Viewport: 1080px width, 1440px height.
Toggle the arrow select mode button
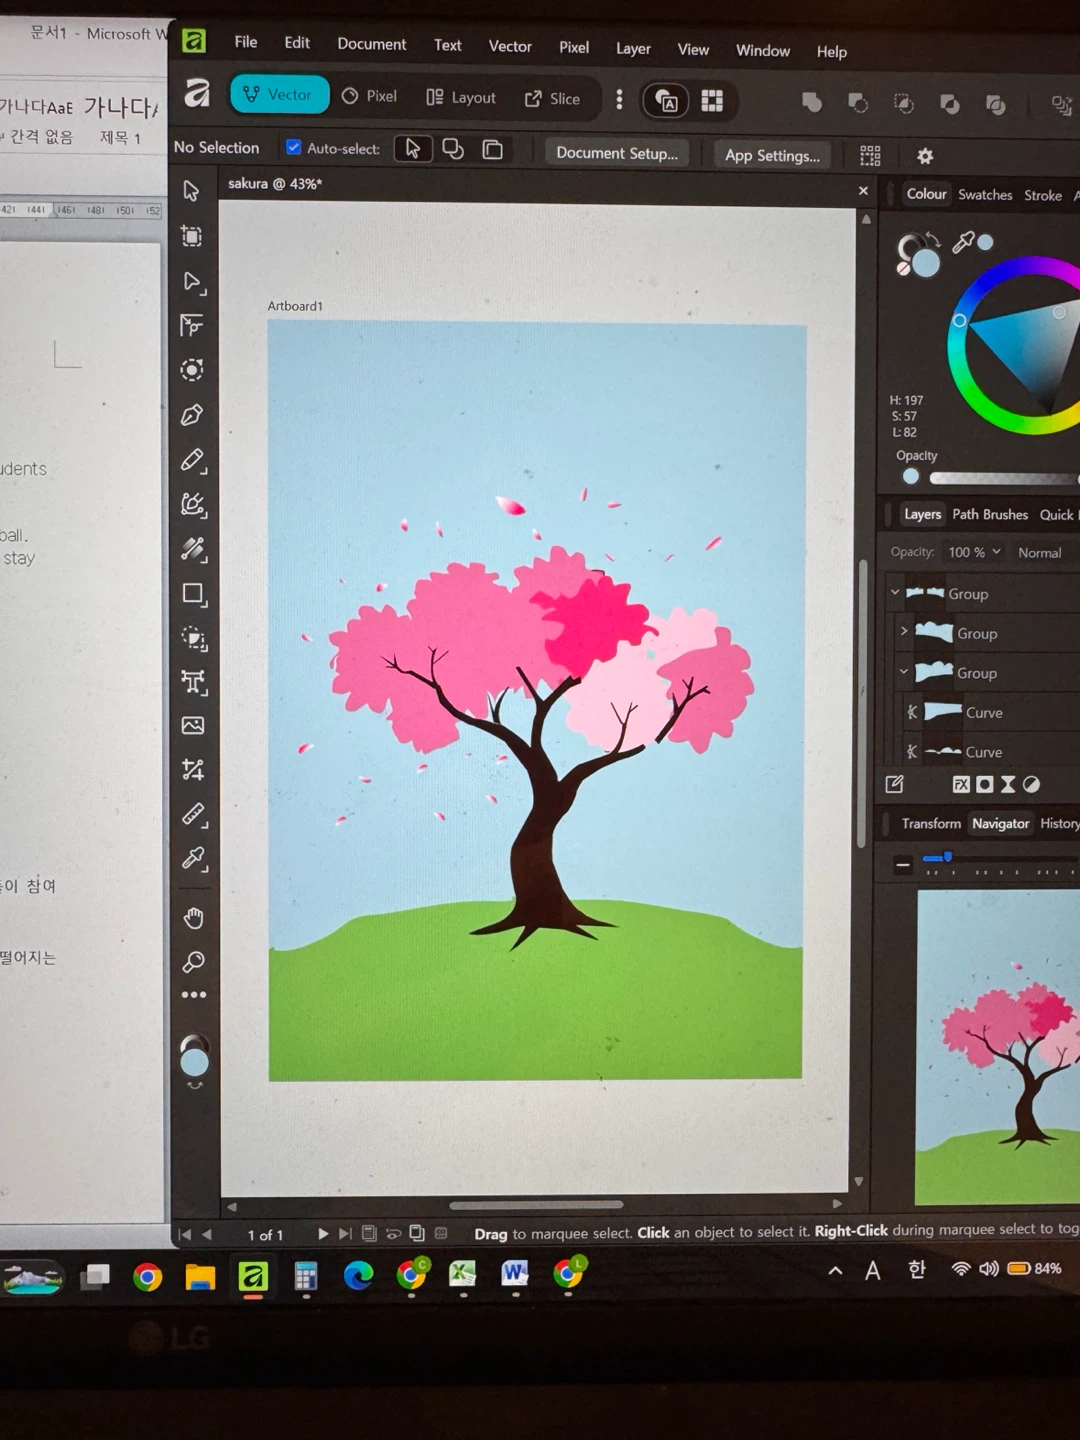point(412,149)
